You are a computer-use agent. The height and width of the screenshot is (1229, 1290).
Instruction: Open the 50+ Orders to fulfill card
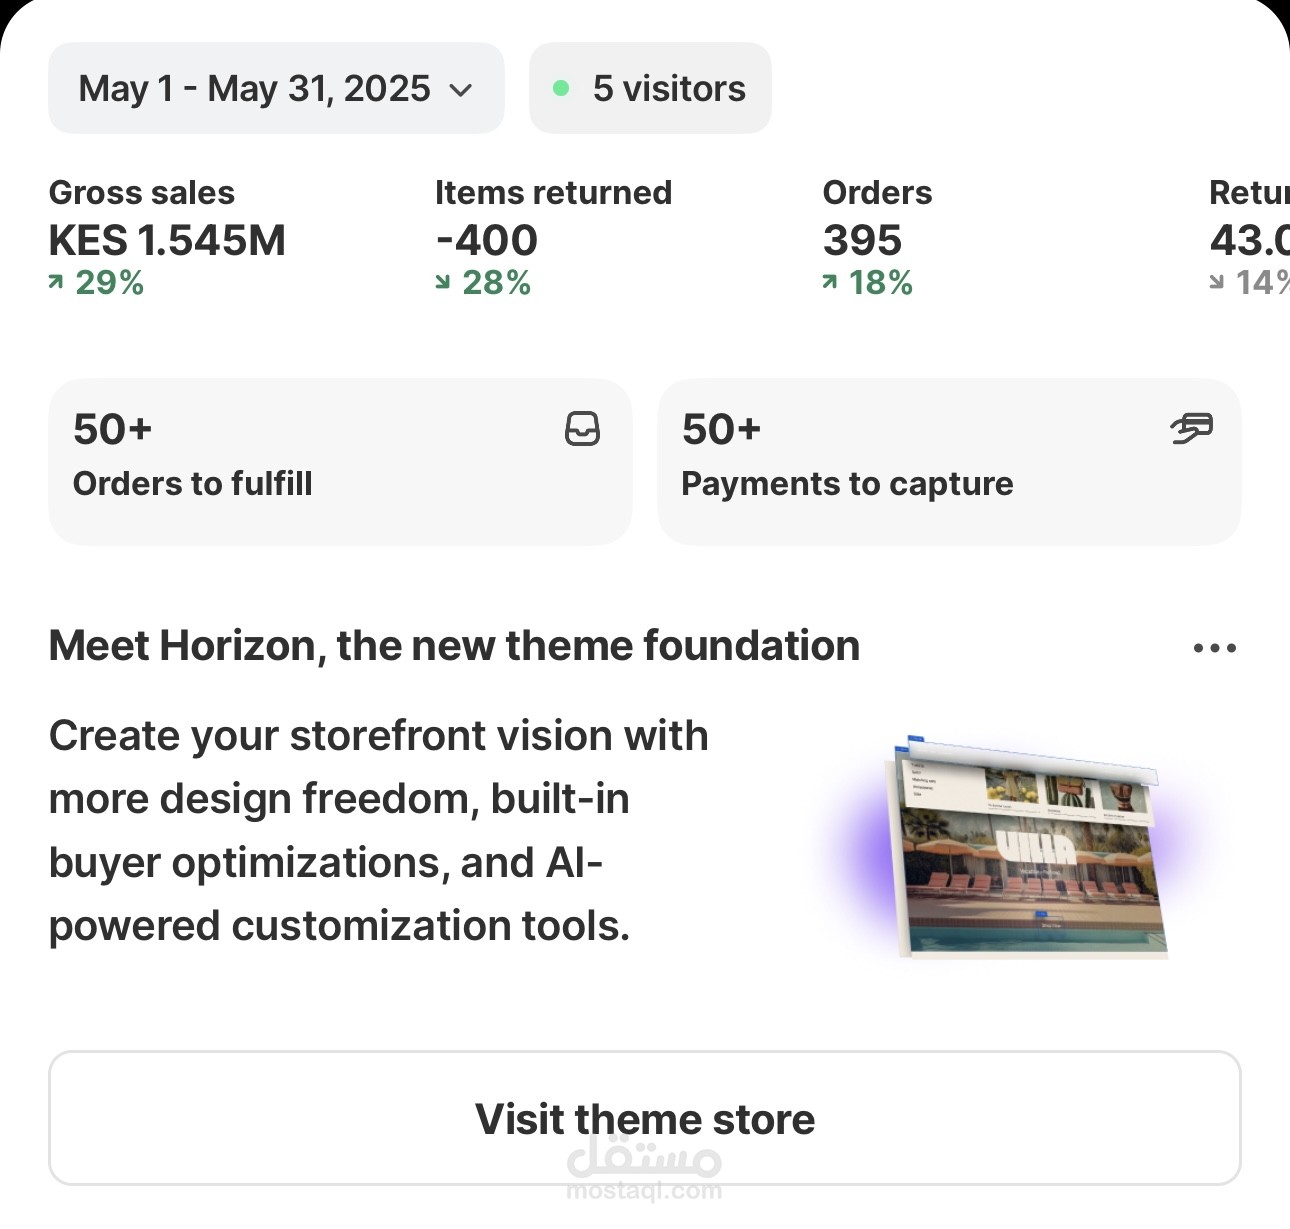pos(340,462)
